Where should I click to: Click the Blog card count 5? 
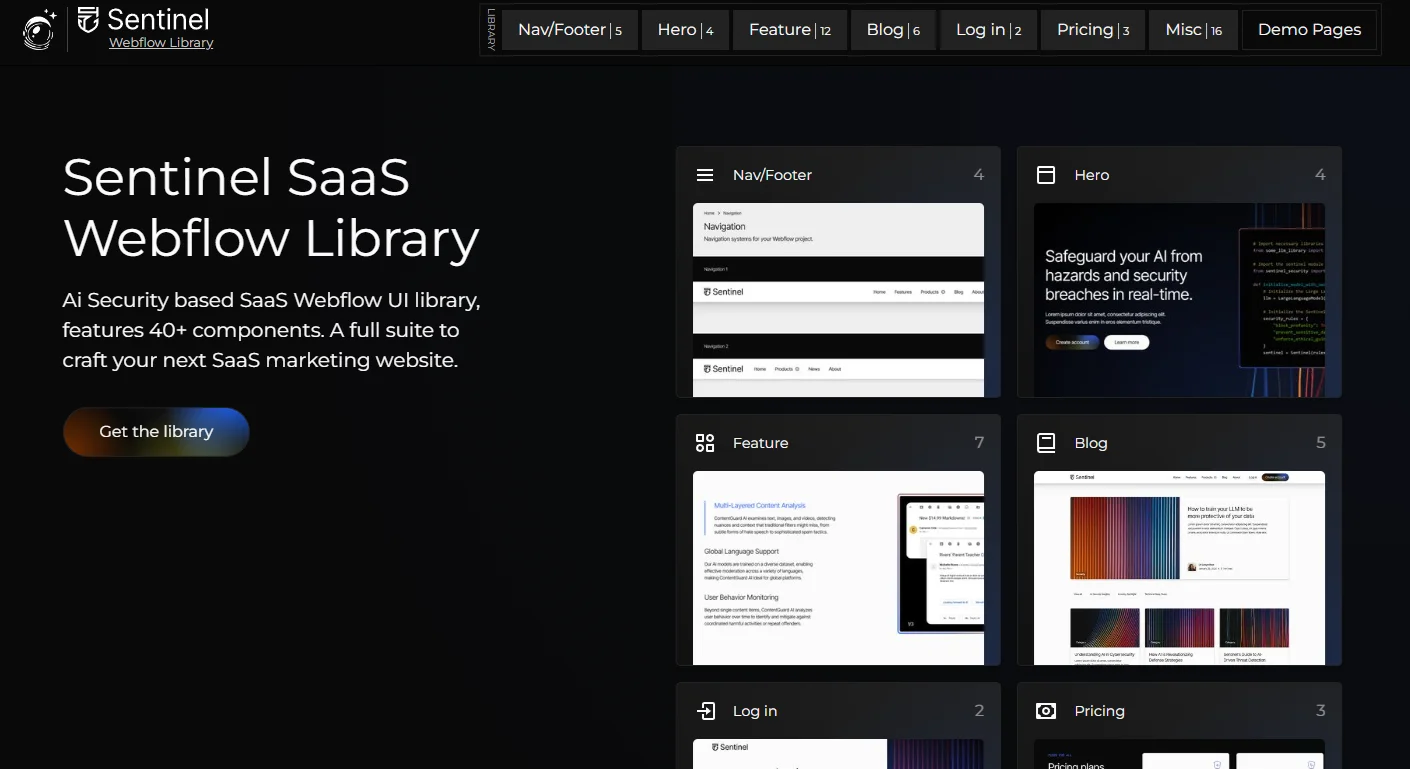click(1320, 443)
